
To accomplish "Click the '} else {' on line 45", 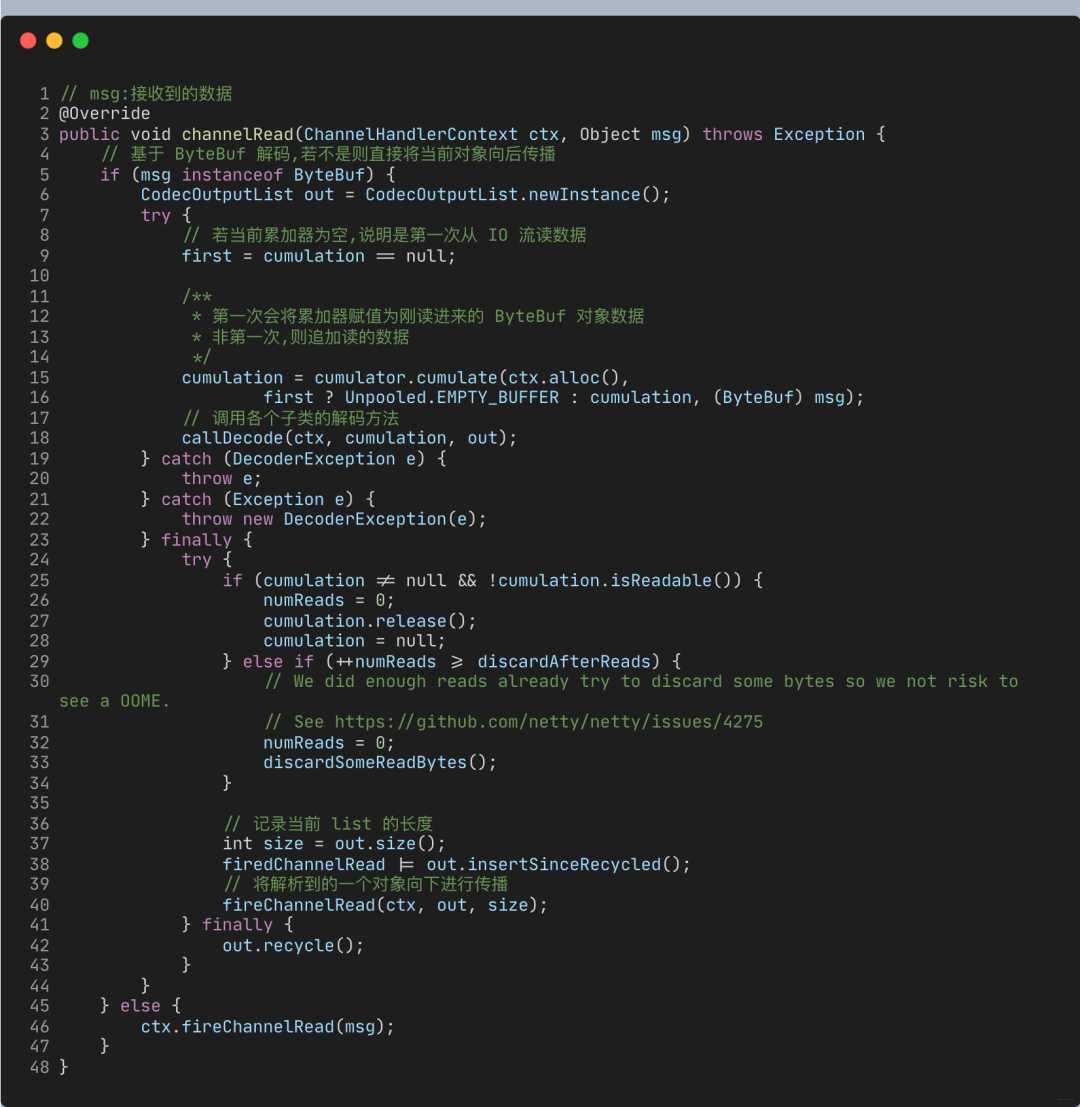I will pyautogui.click(x=140, y=1006).
